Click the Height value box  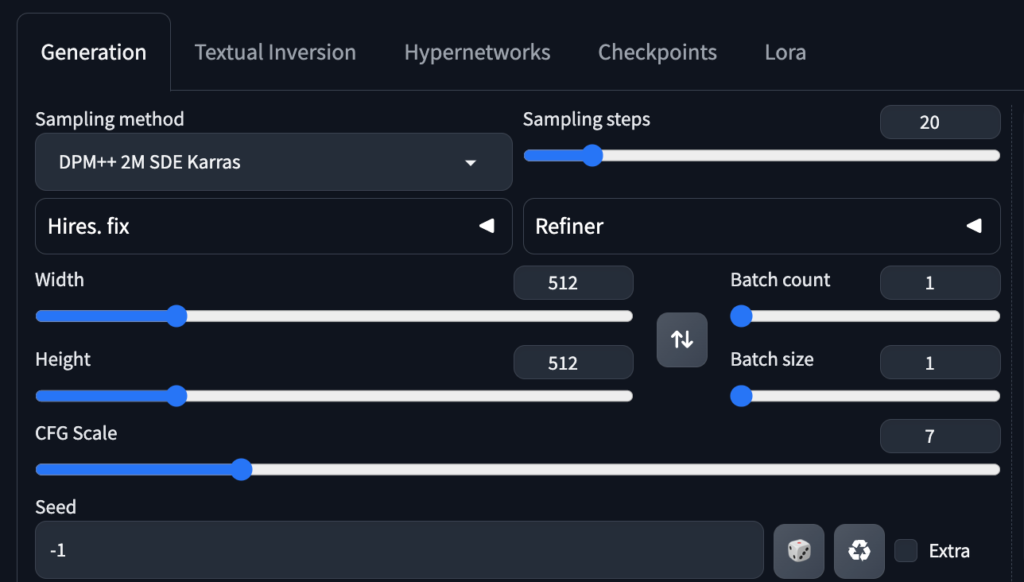pyautogui.click(x=572, y=362)
